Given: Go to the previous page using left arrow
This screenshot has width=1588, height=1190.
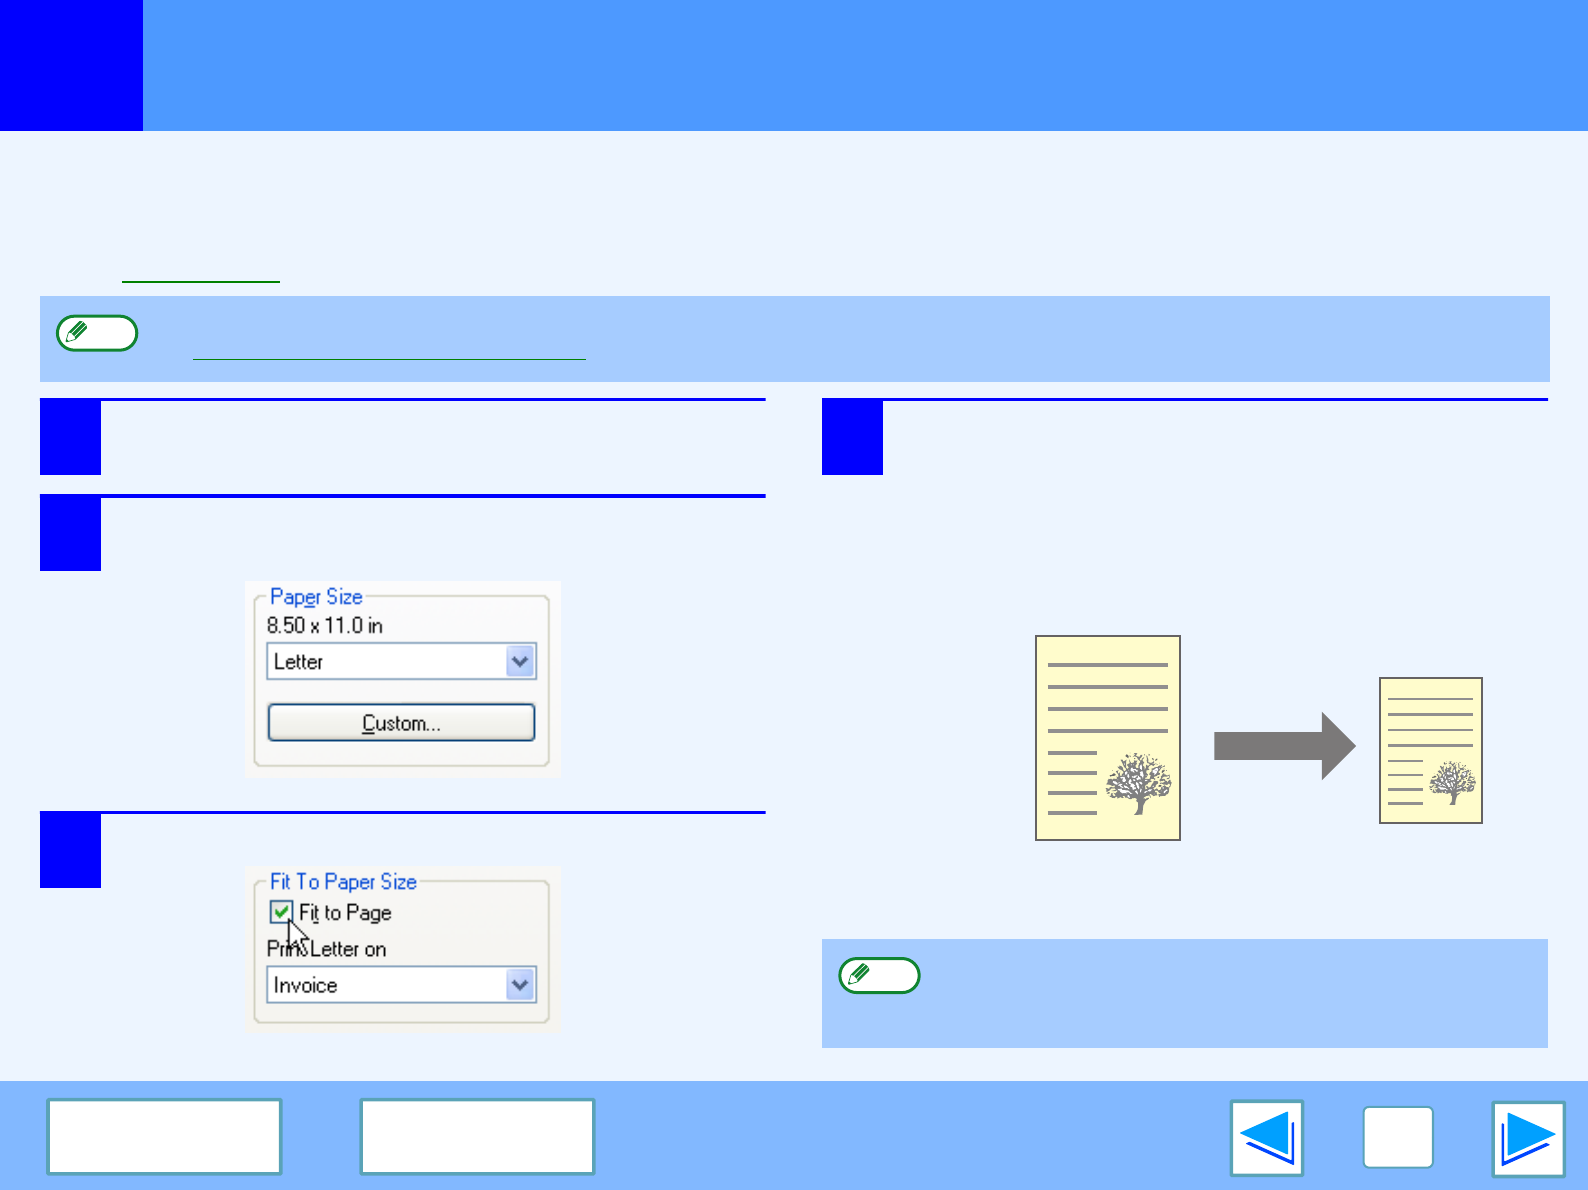Looking at the screenshot, I should [1266, 1138].
